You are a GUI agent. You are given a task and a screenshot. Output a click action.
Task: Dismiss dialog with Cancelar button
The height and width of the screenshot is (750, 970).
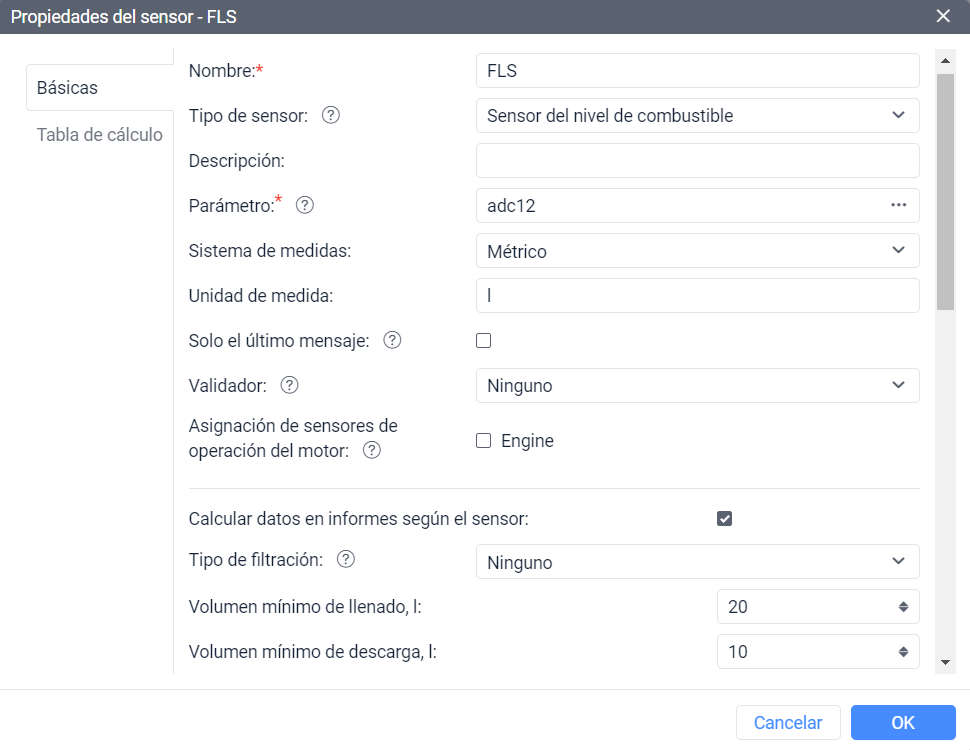tap(788, 722)
